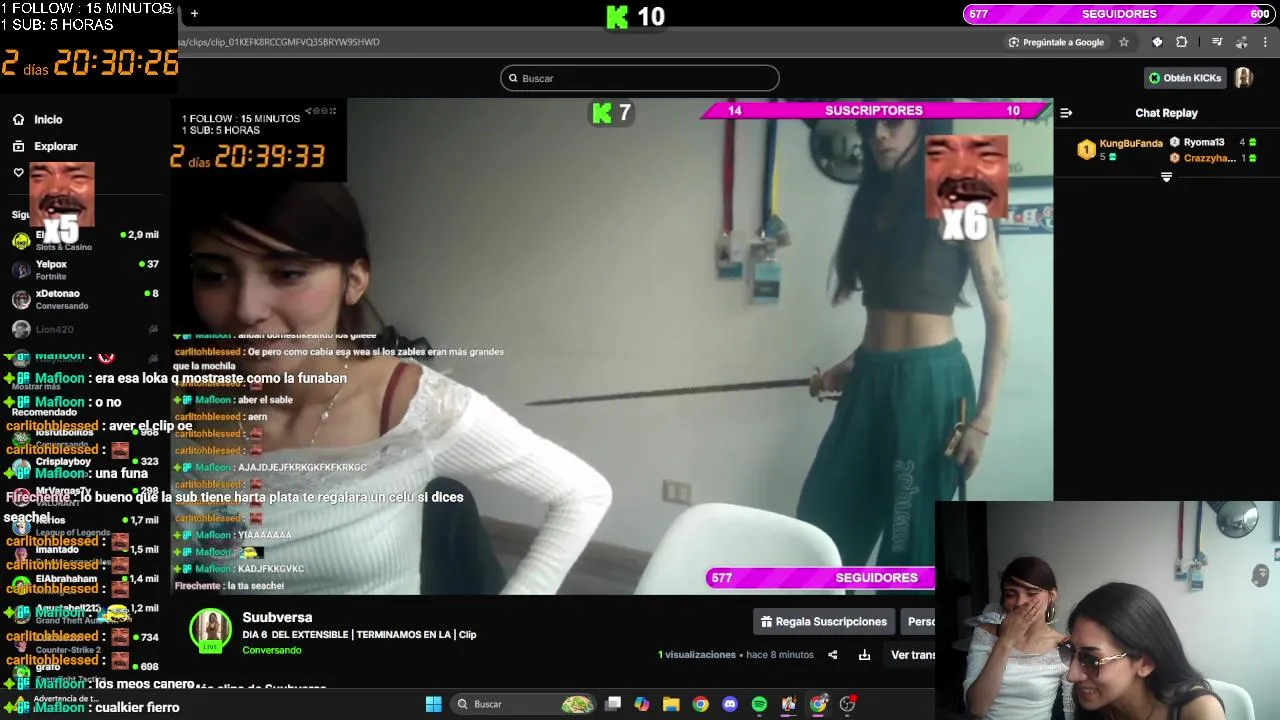
Task: Click Pregúntale a Google in address bar
Action: click(x=1056, y=42)
